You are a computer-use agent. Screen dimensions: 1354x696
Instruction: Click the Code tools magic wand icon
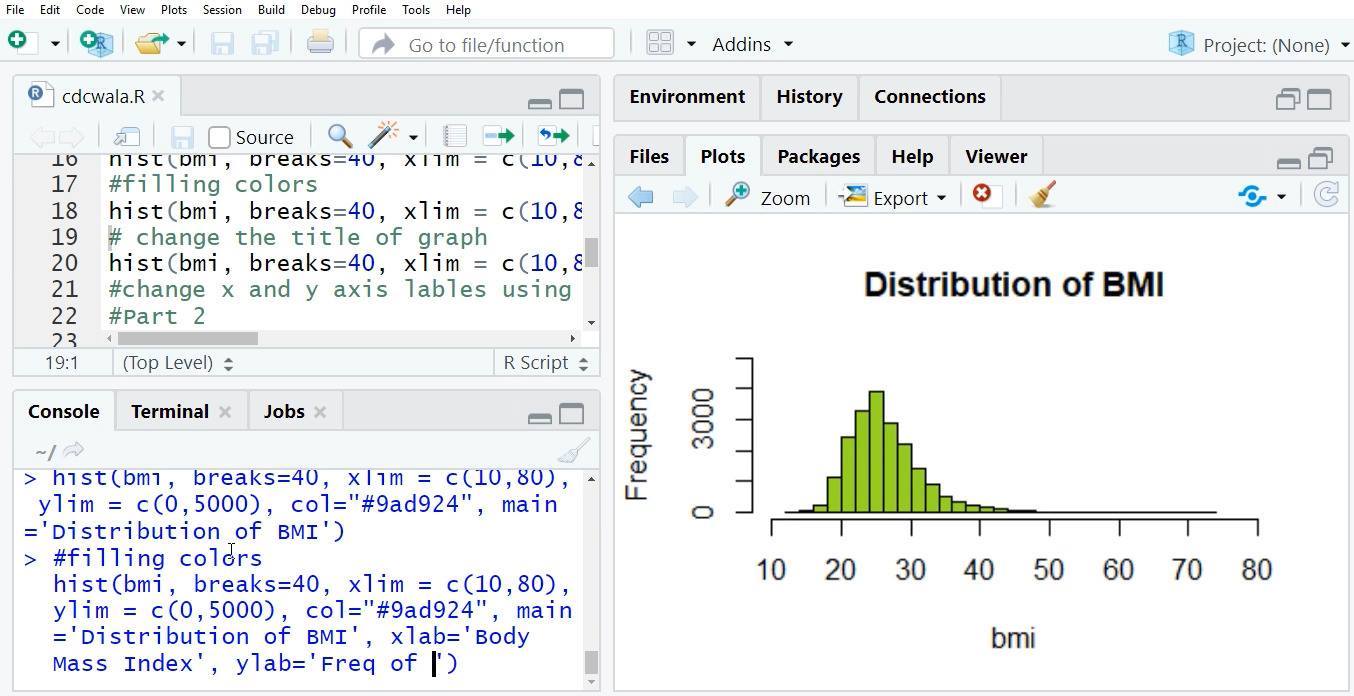tap(384, 135)
